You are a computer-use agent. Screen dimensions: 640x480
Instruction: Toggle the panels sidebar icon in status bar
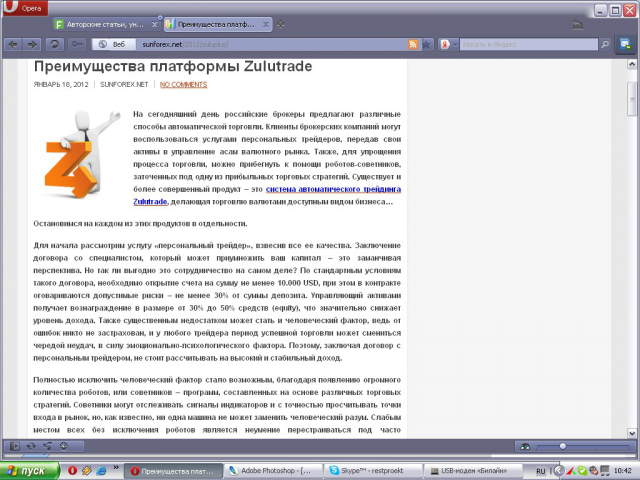[14, 446]
